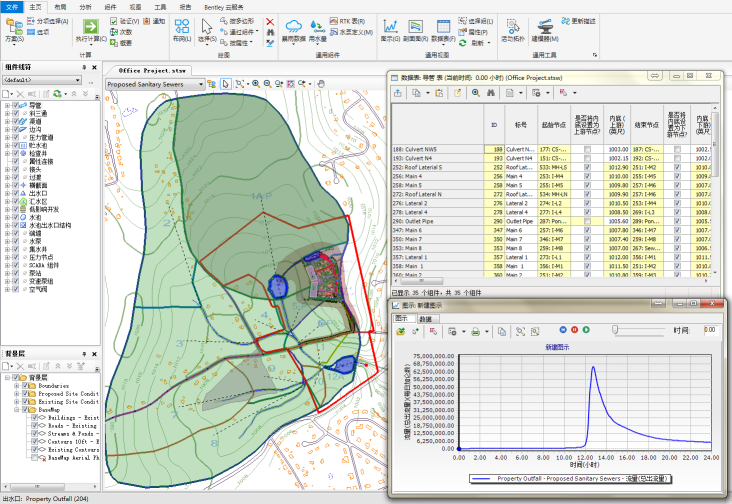This screenshot has width=732, height=504.
Task: Click the RTK 表 button
Action: (x=347, y=21)
